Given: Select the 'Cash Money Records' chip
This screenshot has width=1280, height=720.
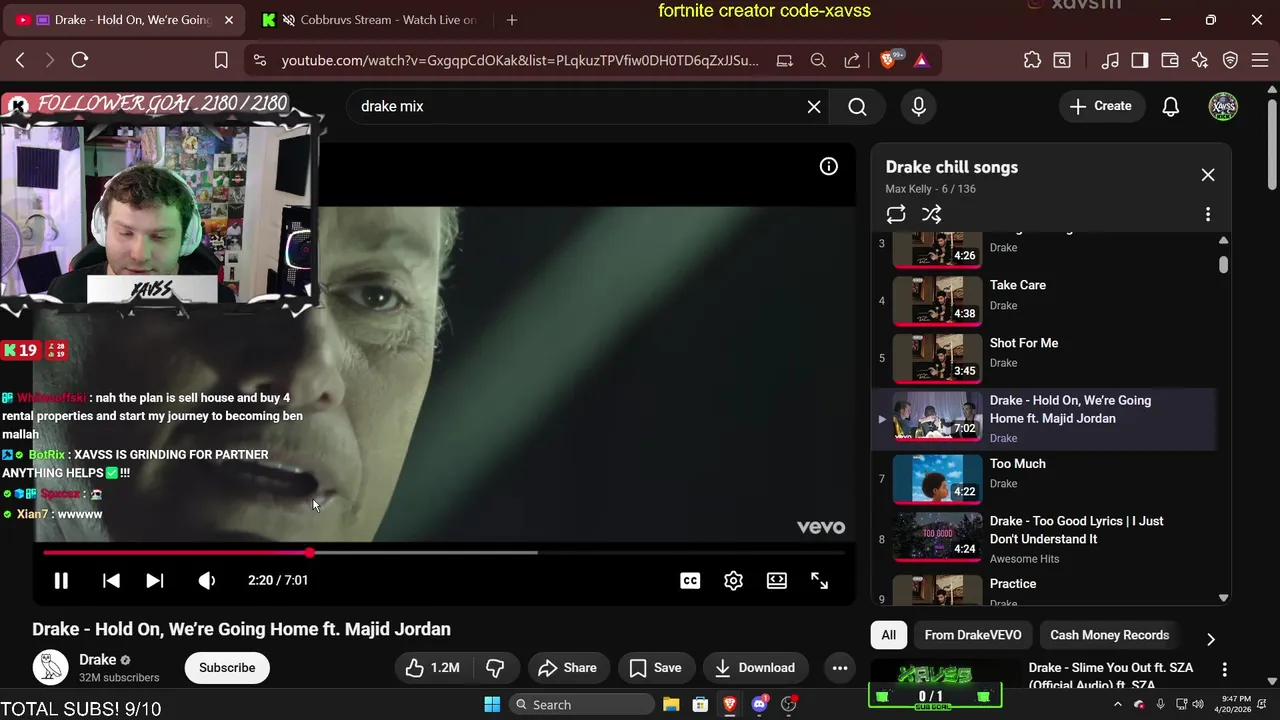Looking at the screenshot, I should coord(1109,635).
